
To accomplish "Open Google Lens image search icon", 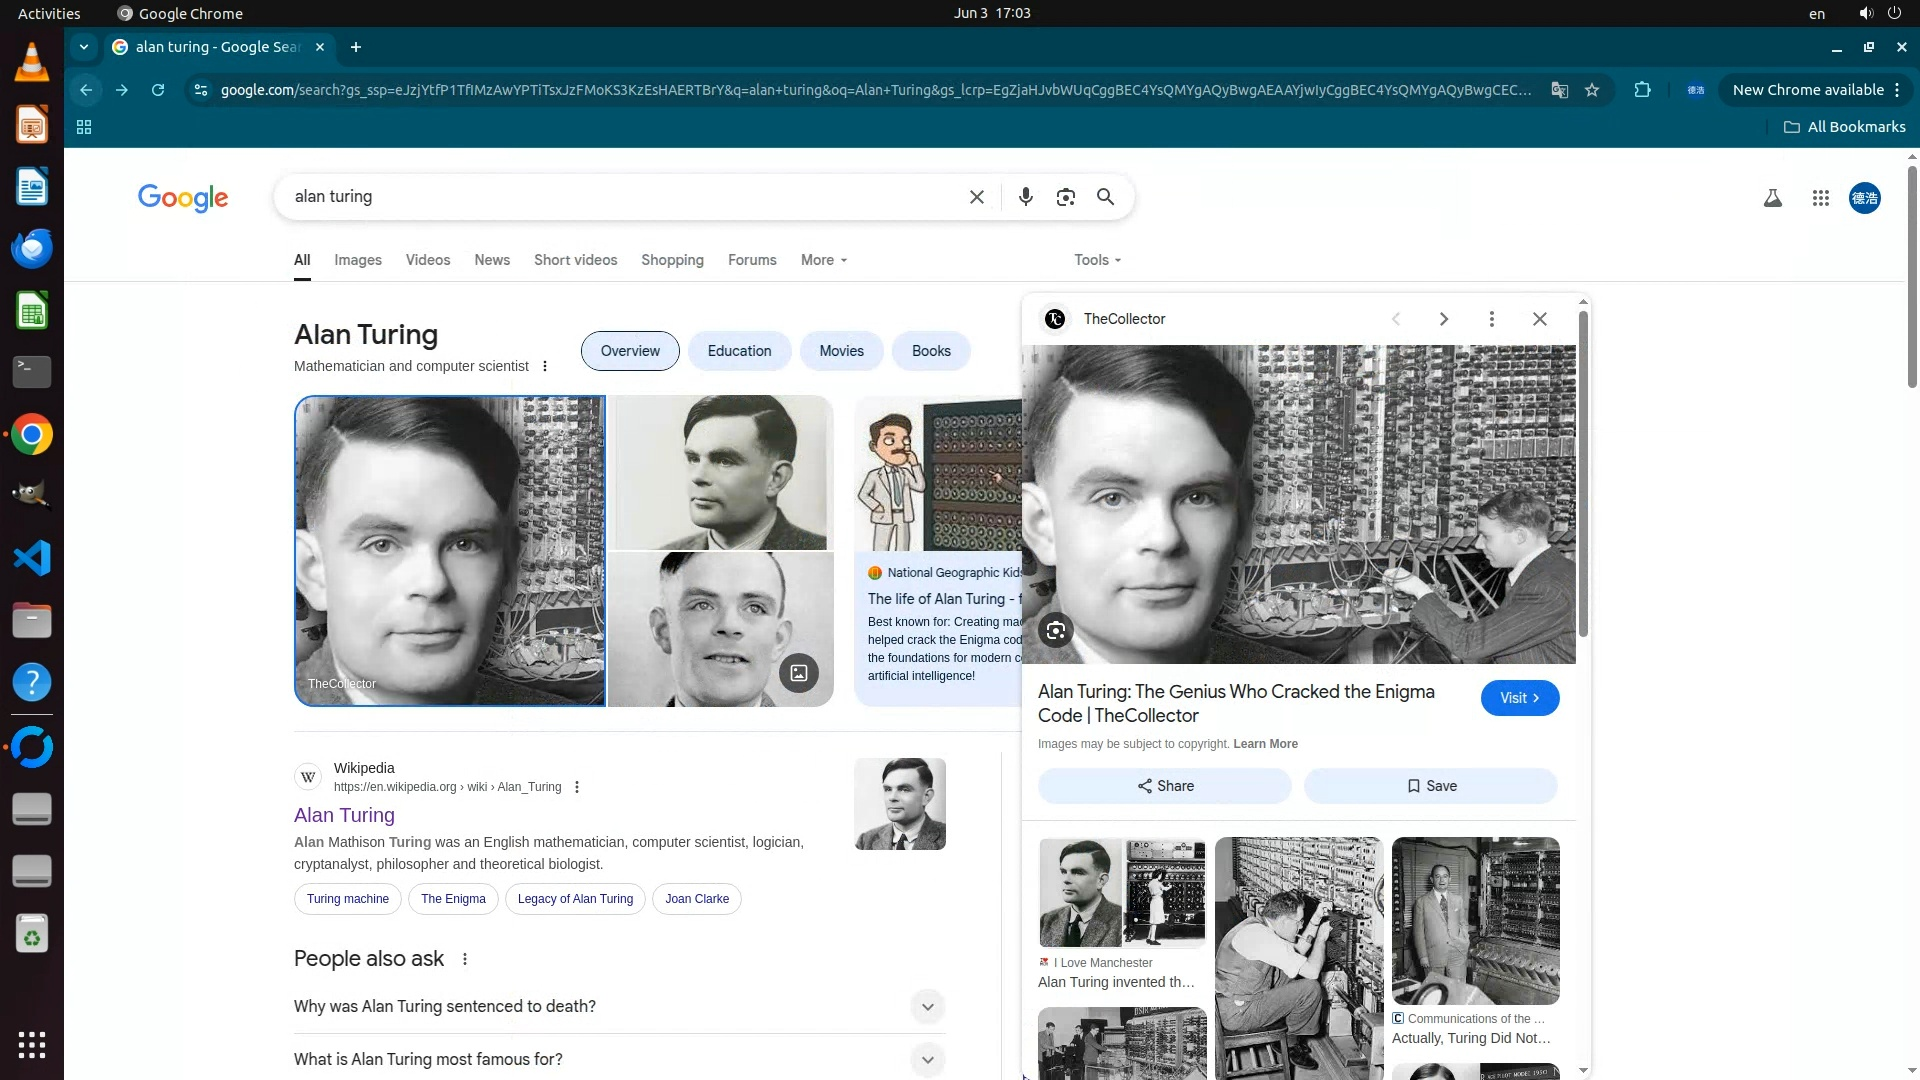I will [x=1065, y=197].
